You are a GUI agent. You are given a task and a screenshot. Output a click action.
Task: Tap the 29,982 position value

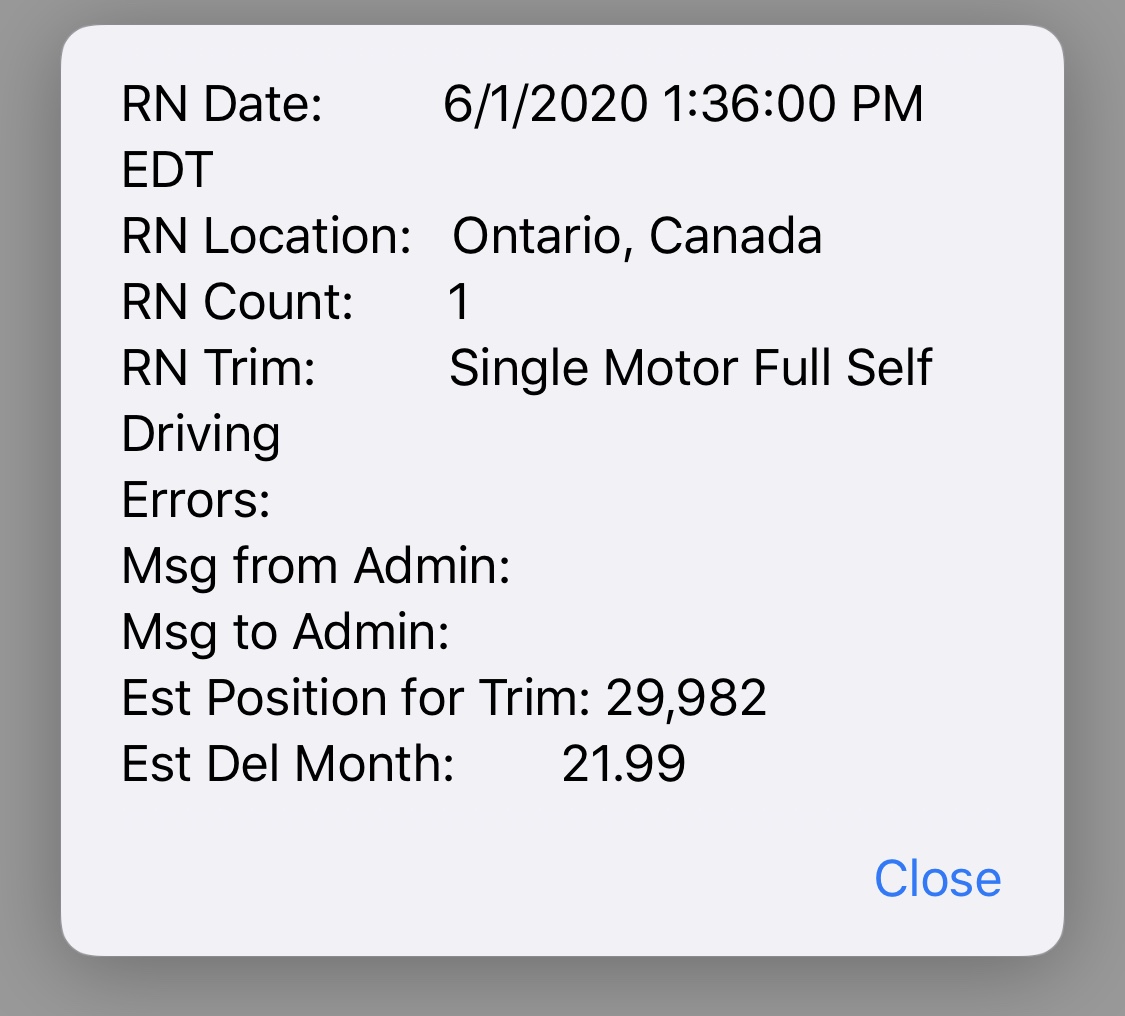tap(686, 698)
